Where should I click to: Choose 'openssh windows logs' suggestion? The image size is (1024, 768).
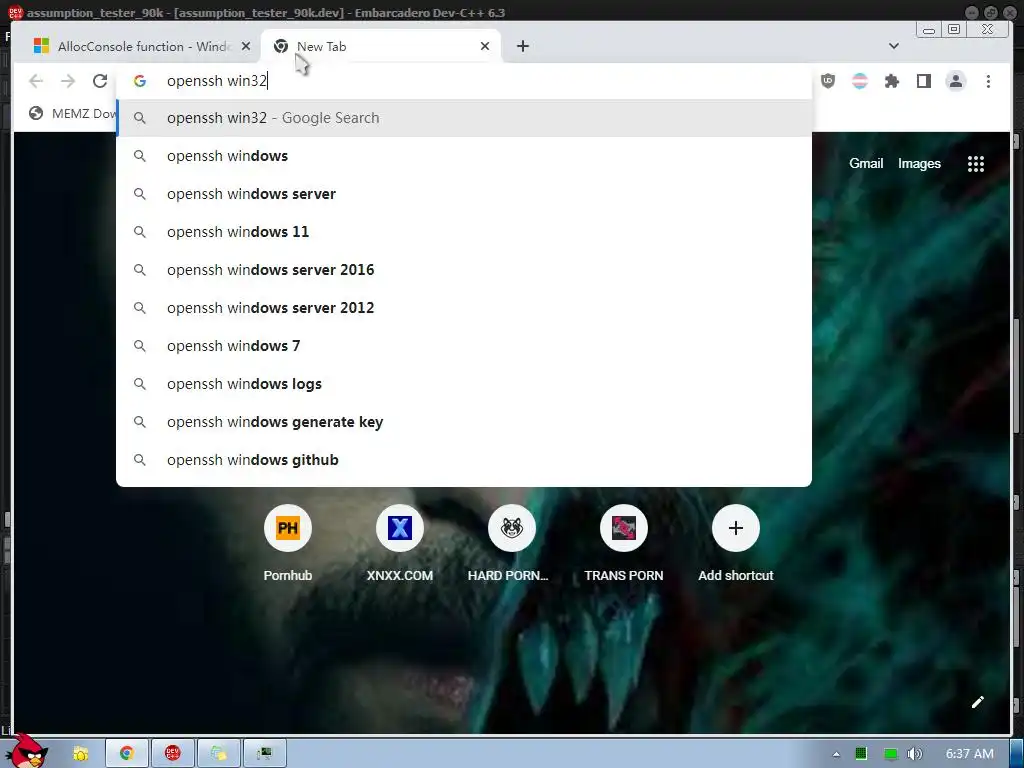pos(464,384)
